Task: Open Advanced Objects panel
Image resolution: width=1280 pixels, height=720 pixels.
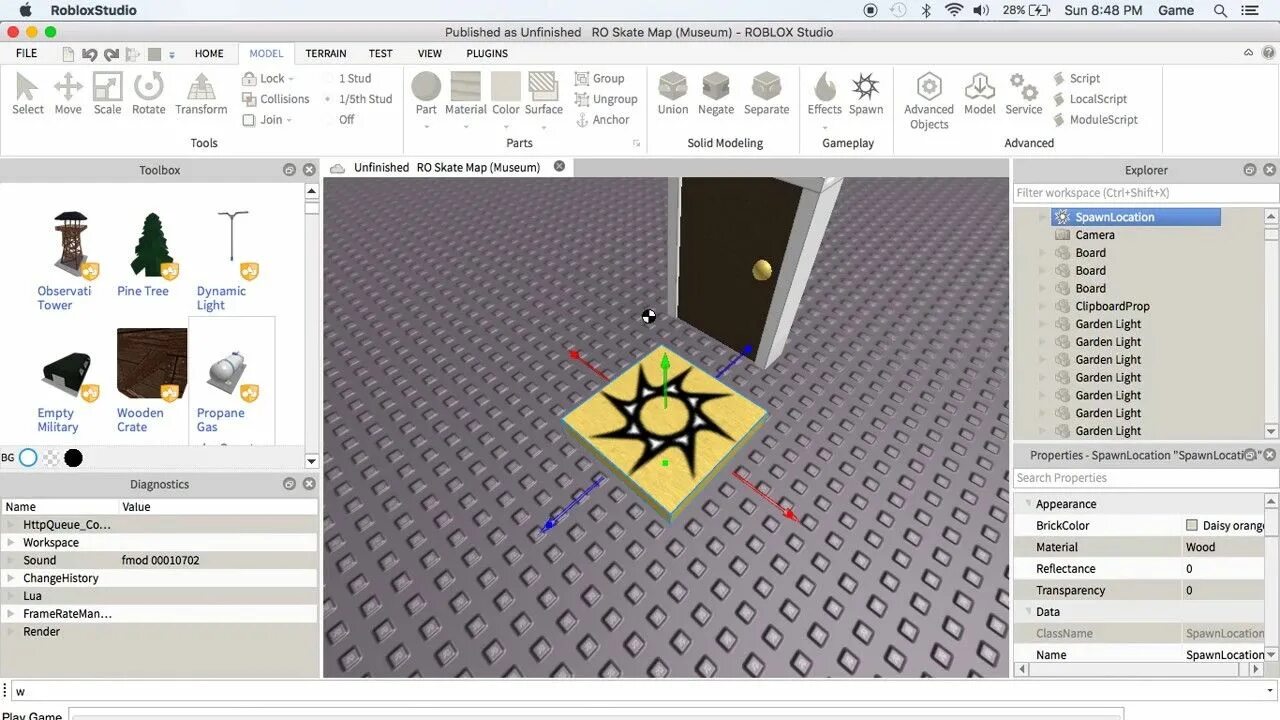Action: click(929, 101)
